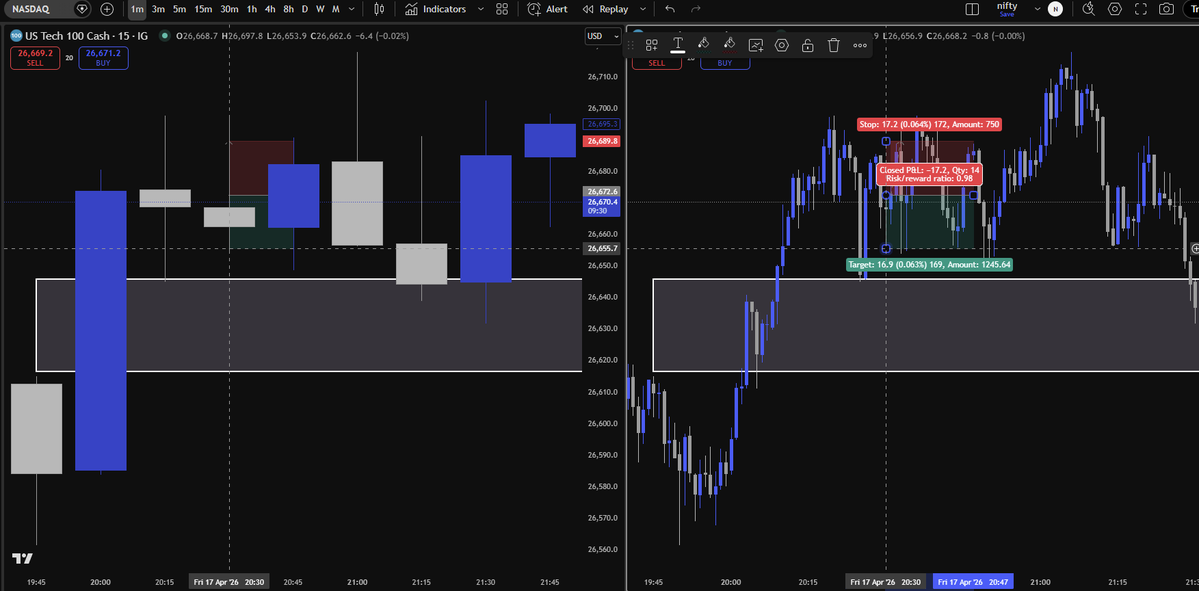The width and height of the screenshot is (1199, 591).
Task: Select the 5m timeframe
Action: pyautogui.click(x=179, y=9)
